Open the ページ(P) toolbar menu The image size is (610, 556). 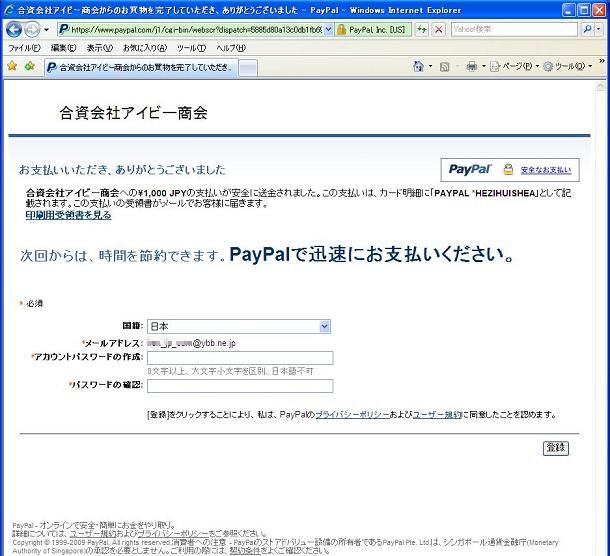514,67
